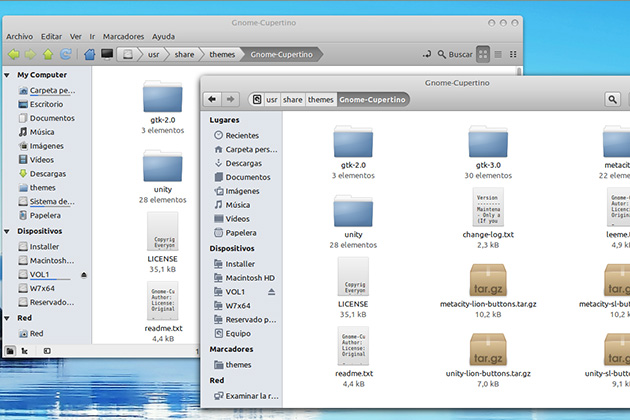This screenshot has height=420, width=630.
Task: Collapse the Dispositivos section in rear sidebar
Action: click(x=7, y=232)
